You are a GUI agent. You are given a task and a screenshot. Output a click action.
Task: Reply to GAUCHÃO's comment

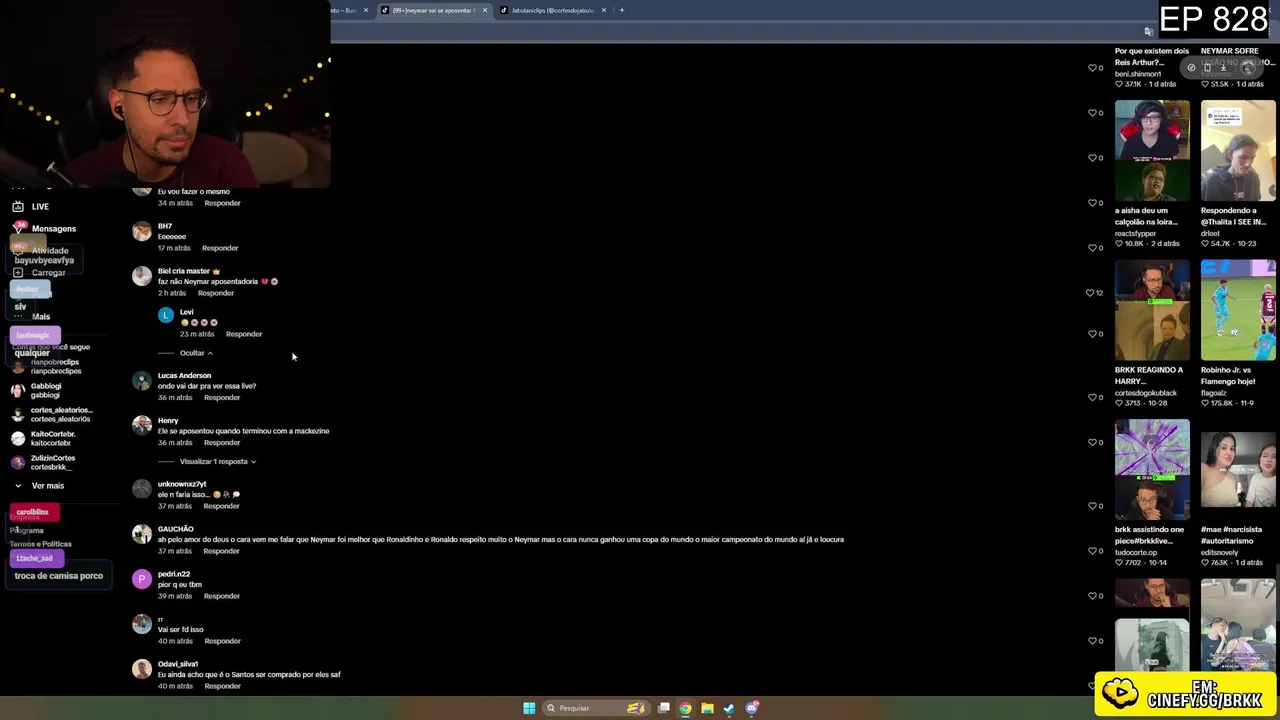pos(222,551)
